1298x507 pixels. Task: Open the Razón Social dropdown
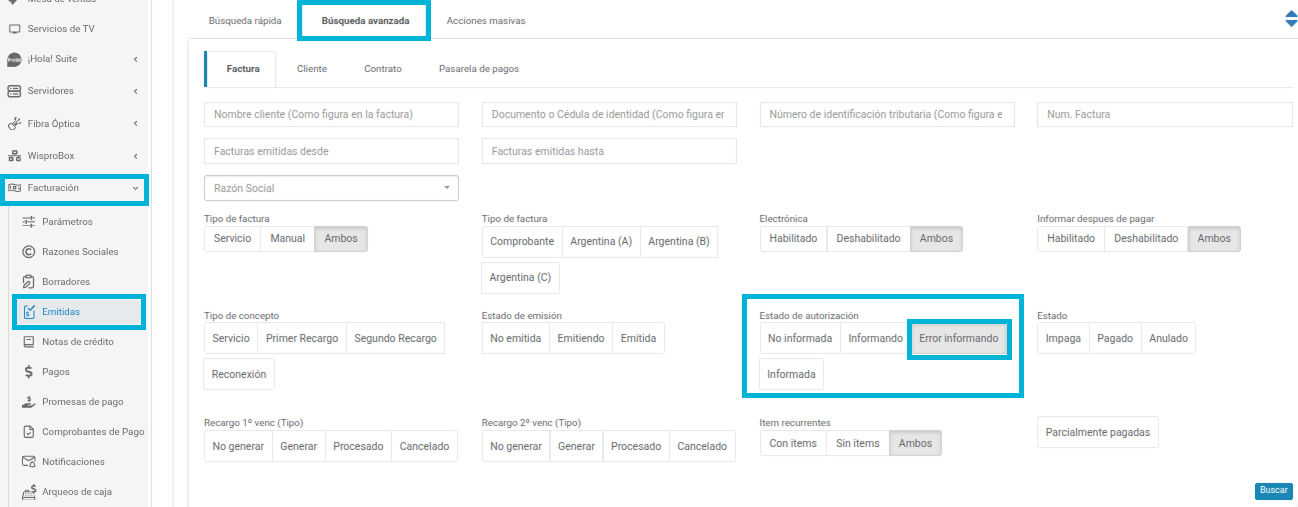coord(331,188)
